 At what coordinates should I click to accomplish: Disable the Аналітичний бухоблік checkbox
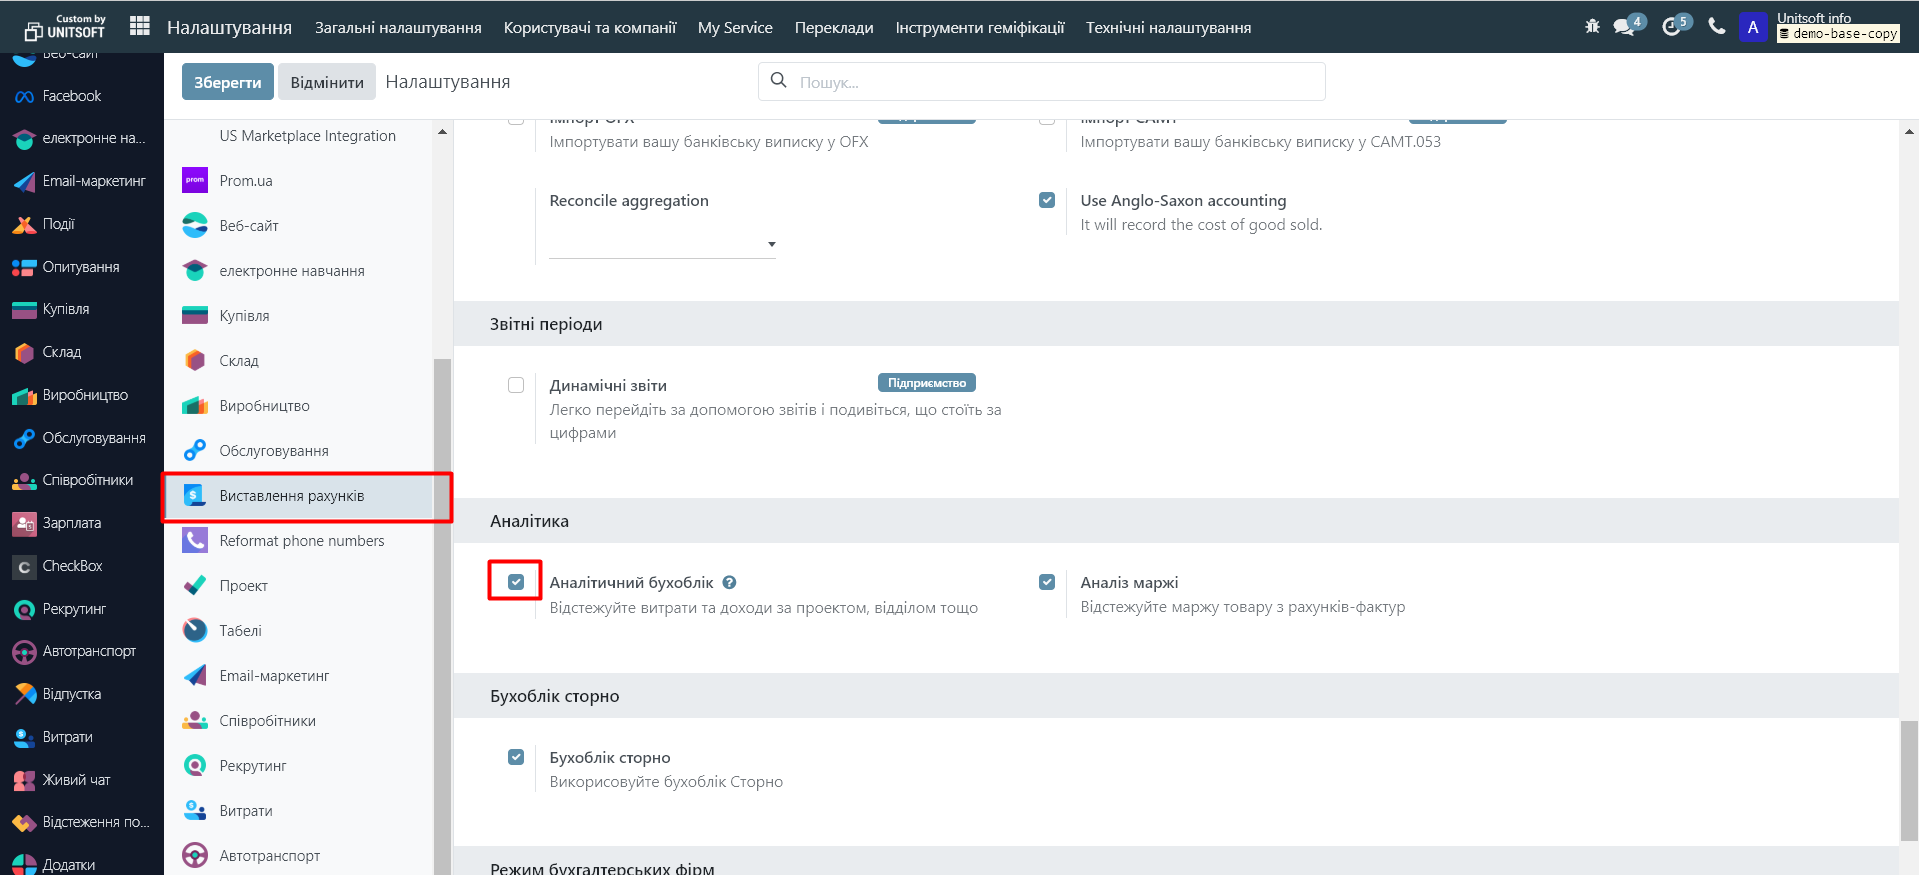[x=516, y=582]
